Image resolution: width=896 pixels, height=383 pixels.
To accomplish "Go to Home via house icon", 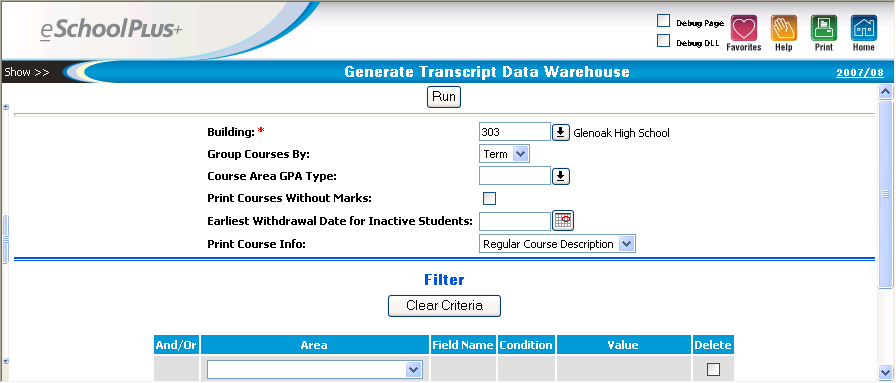I will pos(863,28).
